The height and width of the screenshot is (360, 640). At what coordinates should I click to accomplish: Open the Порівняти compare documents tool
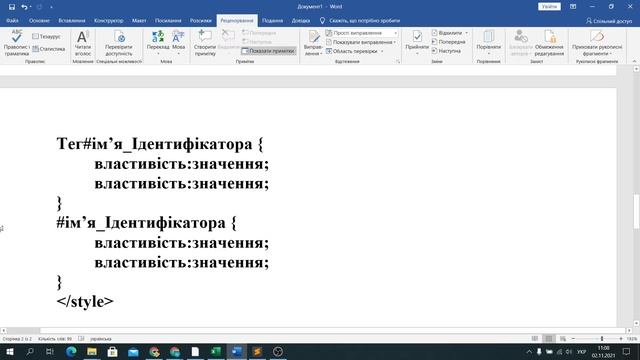tap(488, 42)
